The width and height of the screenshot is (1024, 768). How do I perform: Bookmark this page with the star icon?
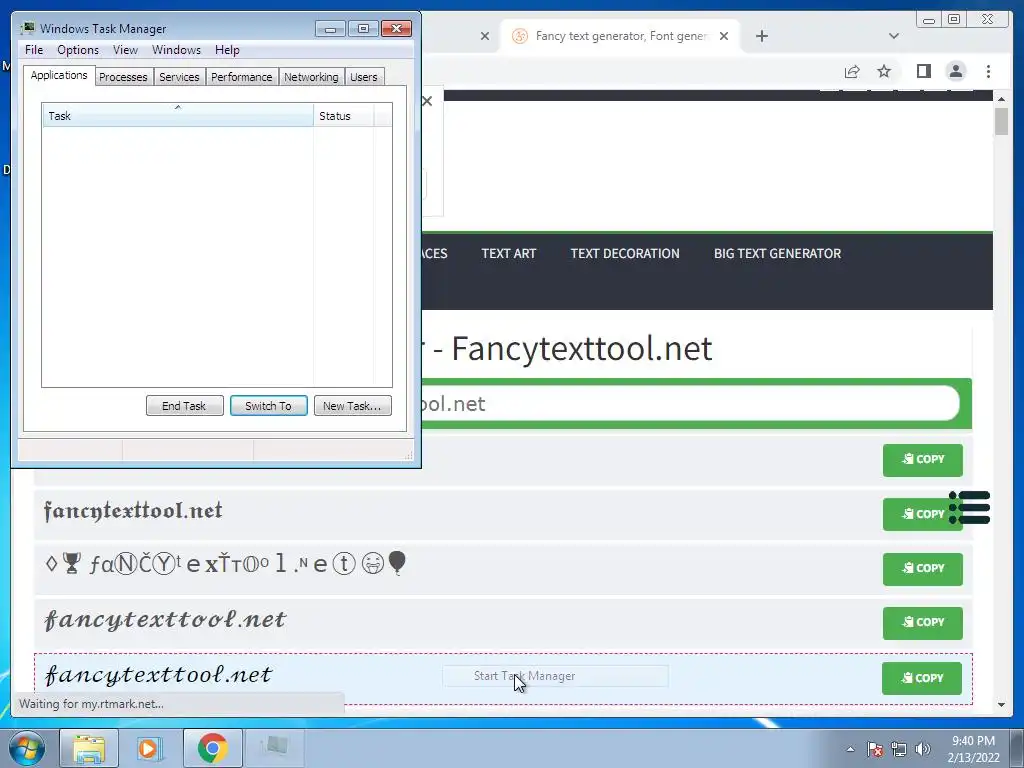point(884,71)
